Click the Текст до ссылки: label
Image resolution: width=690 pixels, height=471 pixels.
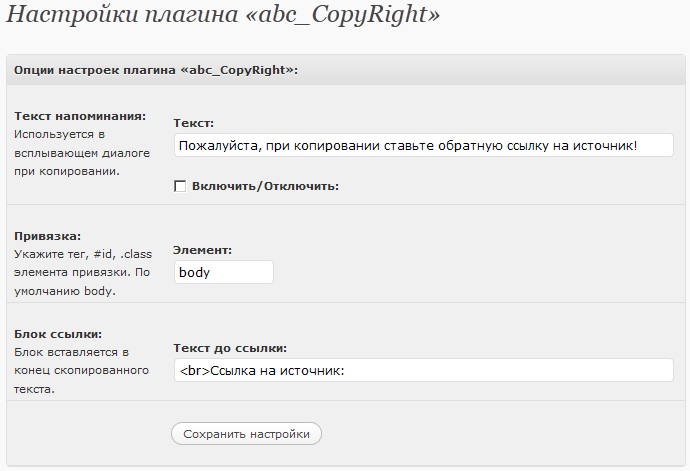pos(230,348)
